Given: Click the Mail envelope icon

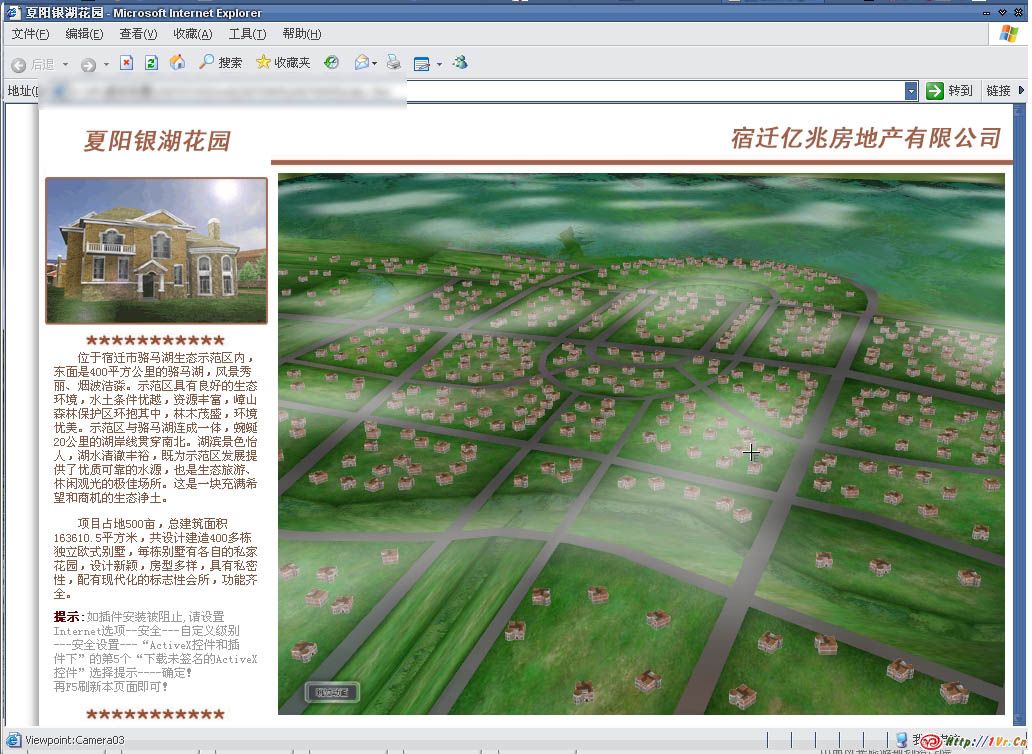Looking at the screenshot, I should pos(361,63).
